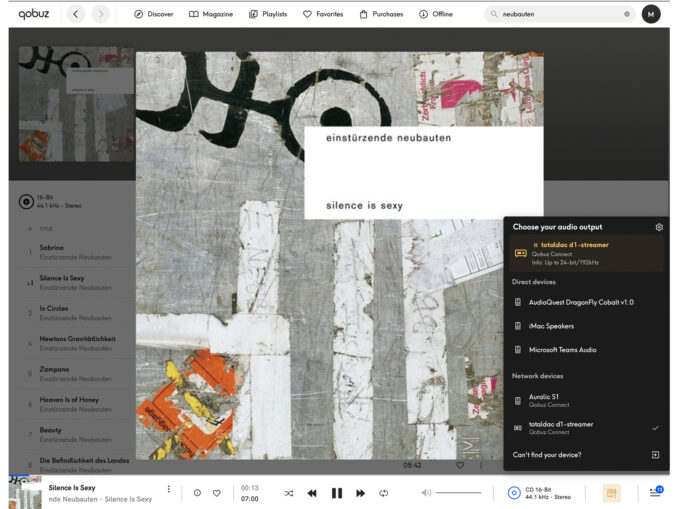Click the now-playing album thumbnail in player bar
The width and height of the screenshot is (678, 509).
[25, 492]
